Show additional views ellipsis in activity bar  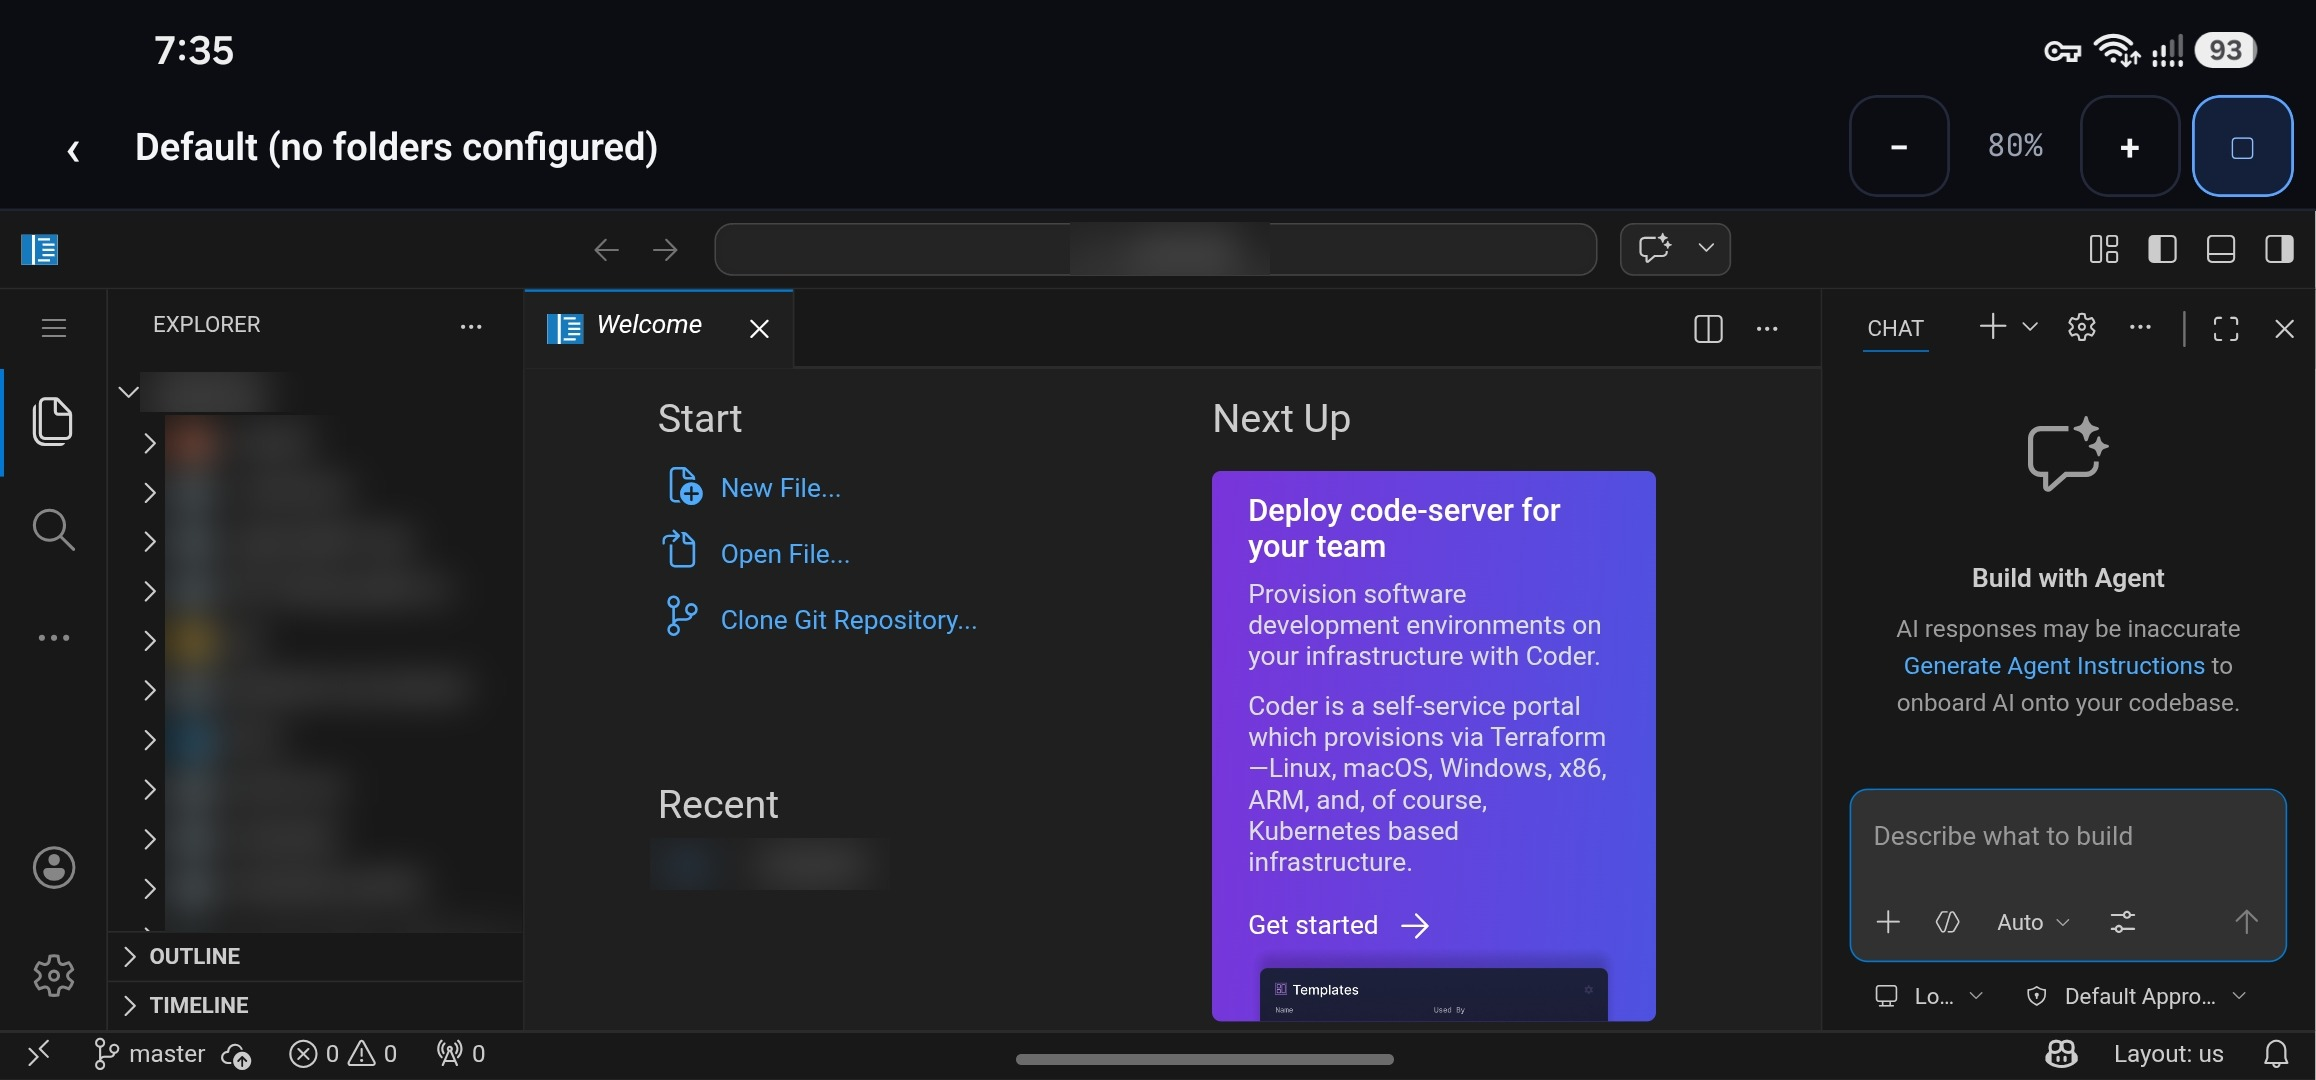pos(53,638)
